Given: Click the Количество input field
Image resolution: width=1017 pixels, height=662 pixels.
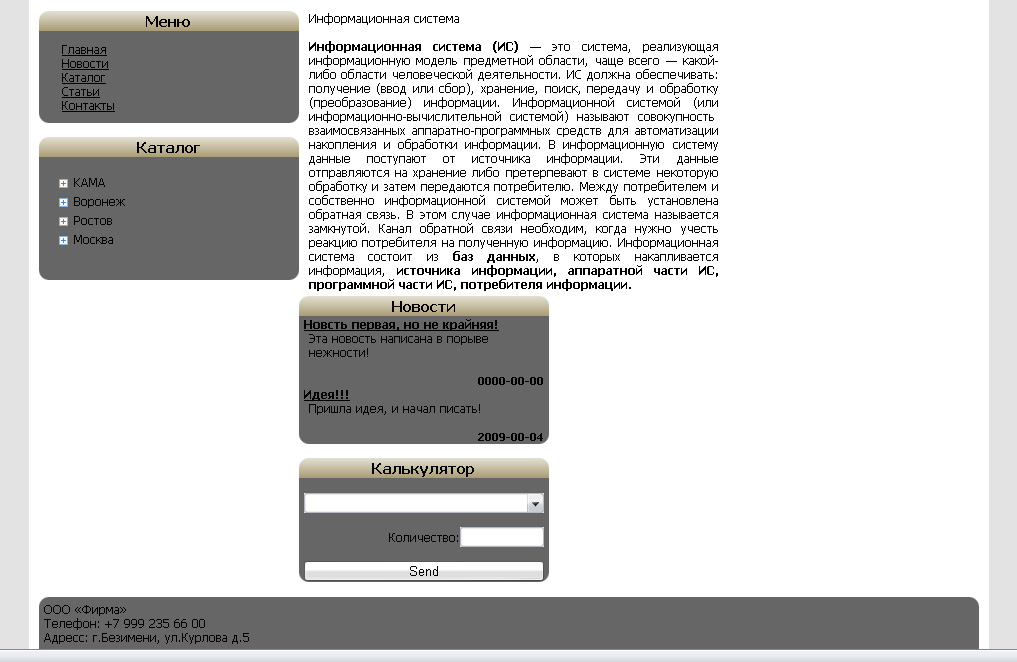Looking at the screenshot, I should 501,538.
